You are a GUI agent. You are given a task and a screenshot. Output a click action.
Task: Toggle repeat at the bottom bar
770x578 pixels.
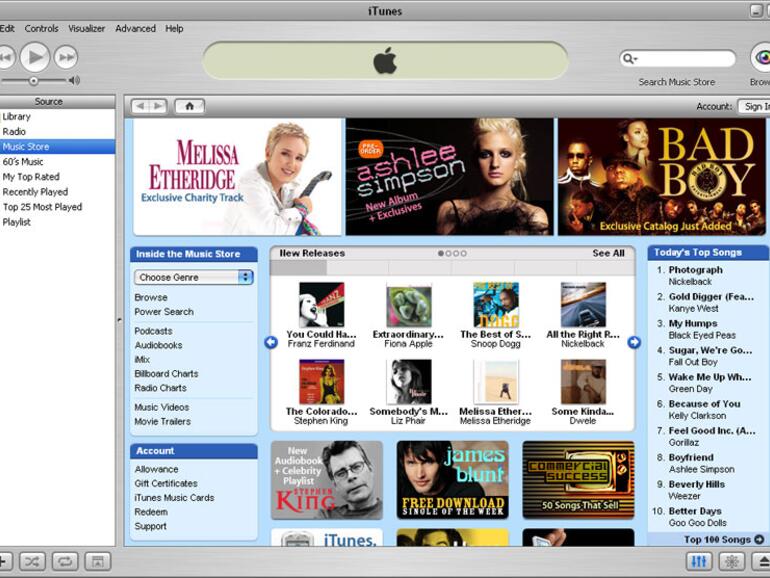click(x=65, y=562)
